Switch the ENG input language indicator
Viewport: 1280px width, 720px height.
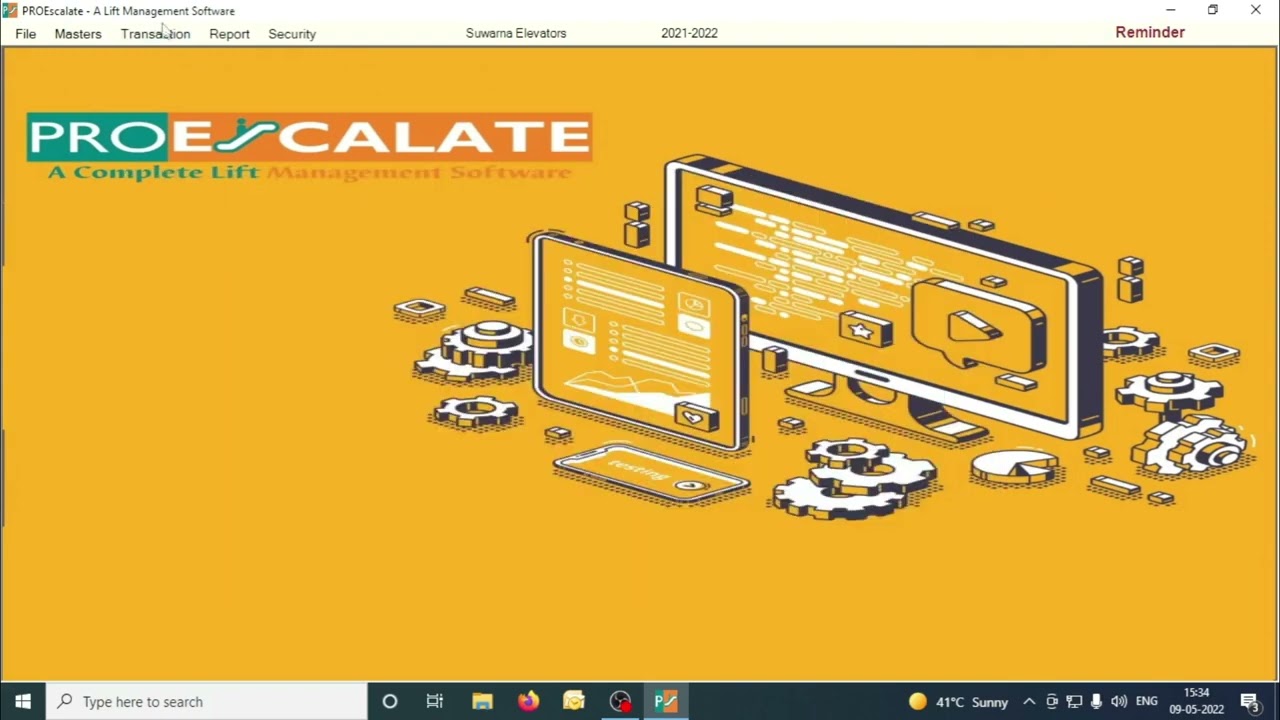[x=1146, y=702]
